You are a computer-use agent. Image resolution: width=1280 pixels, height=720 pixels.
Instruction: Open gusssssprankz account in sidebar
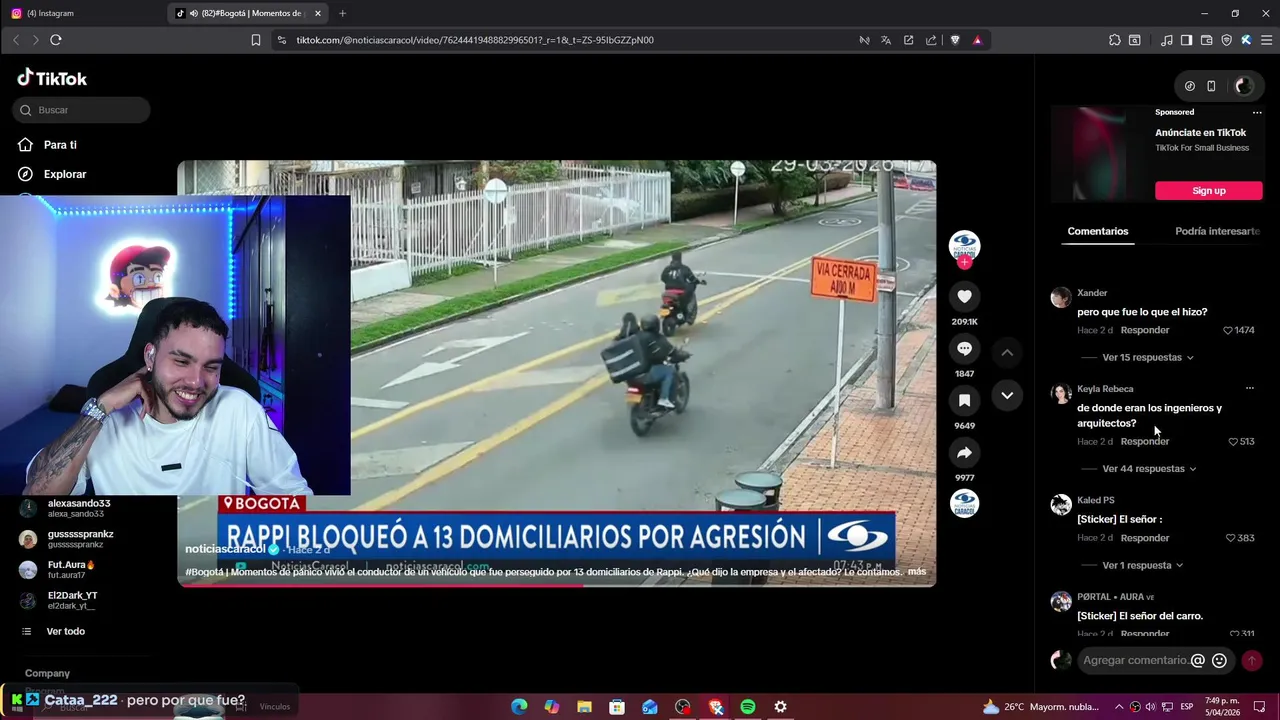[x=80, y=539]
